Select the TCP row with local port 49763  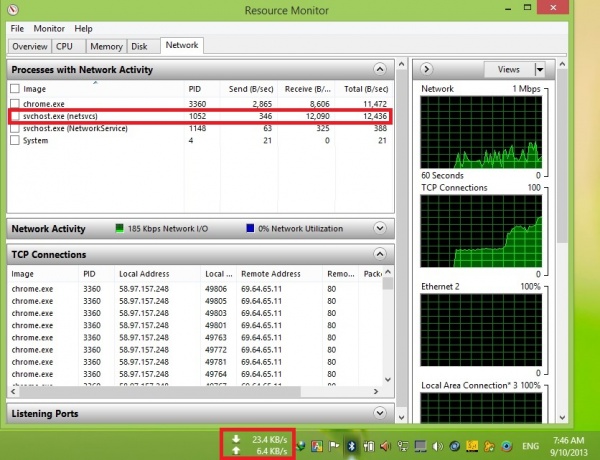point(195,338)
